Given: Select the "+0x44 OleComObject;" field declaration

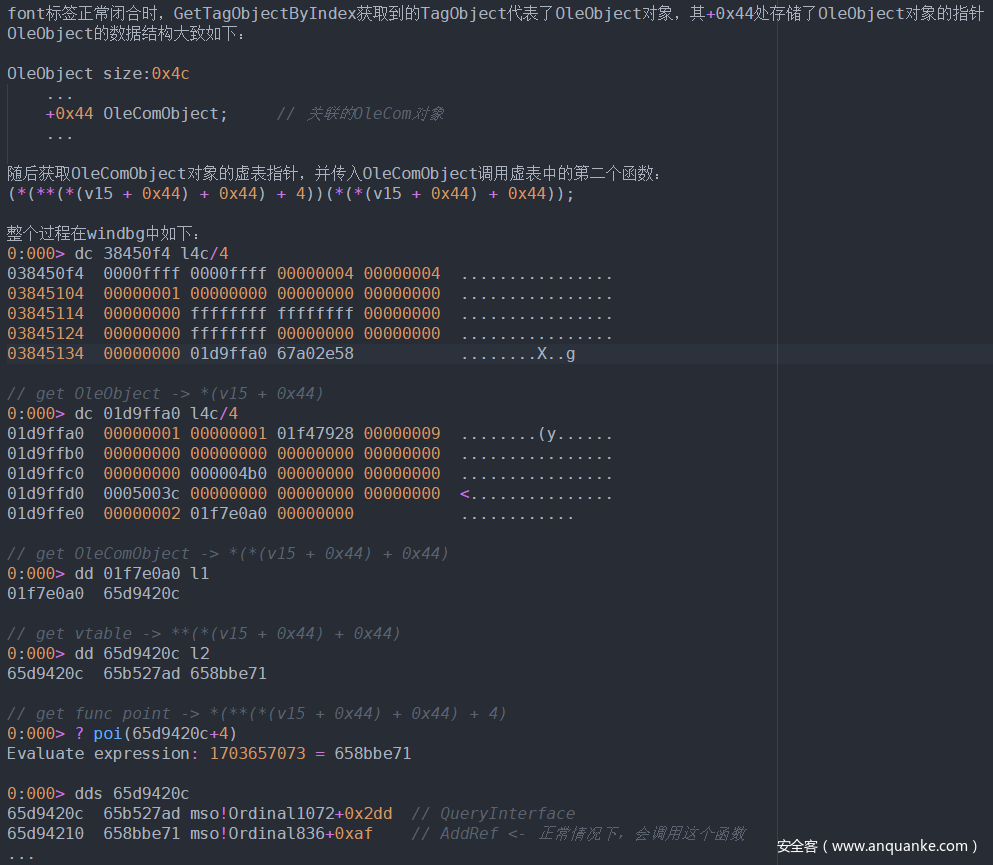Looking at the screenshot, I should (137, 114).
